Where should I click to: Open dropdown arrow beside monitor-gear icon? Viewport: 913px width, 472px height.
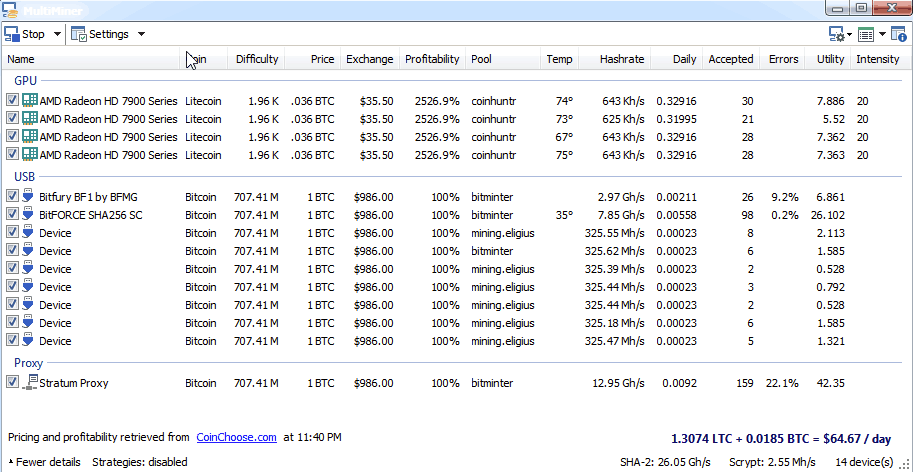[850, 35]
